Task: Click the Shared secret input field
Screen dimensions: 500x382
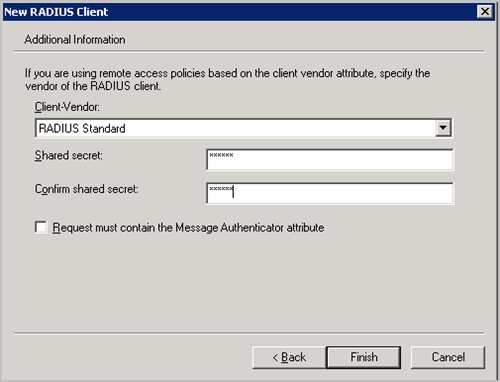Action: point(330,160)
